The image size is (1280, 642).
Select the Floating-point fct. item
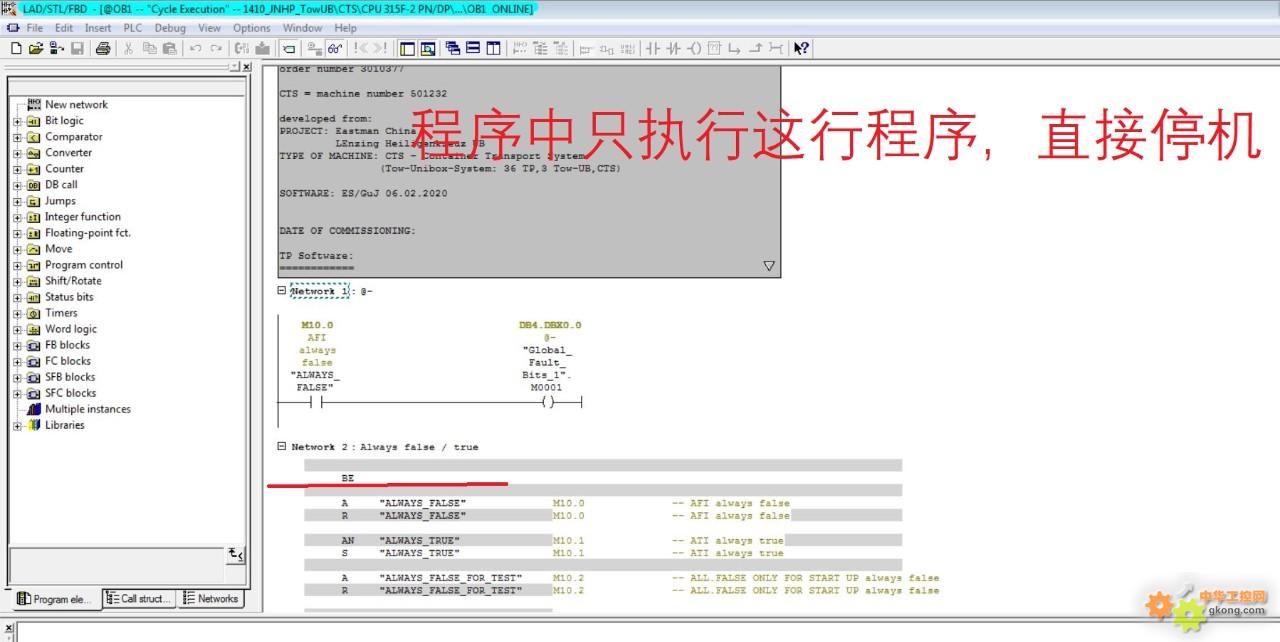click(x=88, y=233)
